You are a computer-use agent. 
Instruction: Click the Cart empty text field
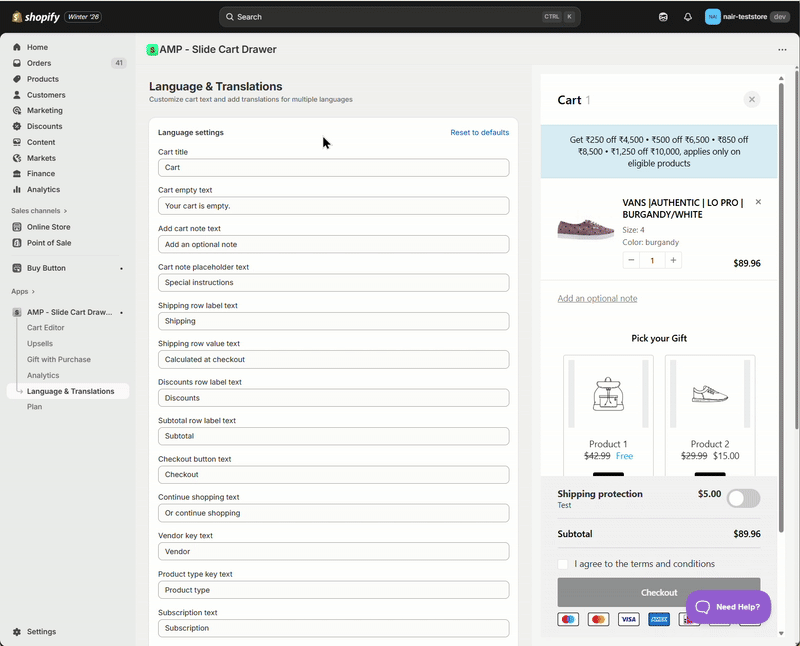333,206
